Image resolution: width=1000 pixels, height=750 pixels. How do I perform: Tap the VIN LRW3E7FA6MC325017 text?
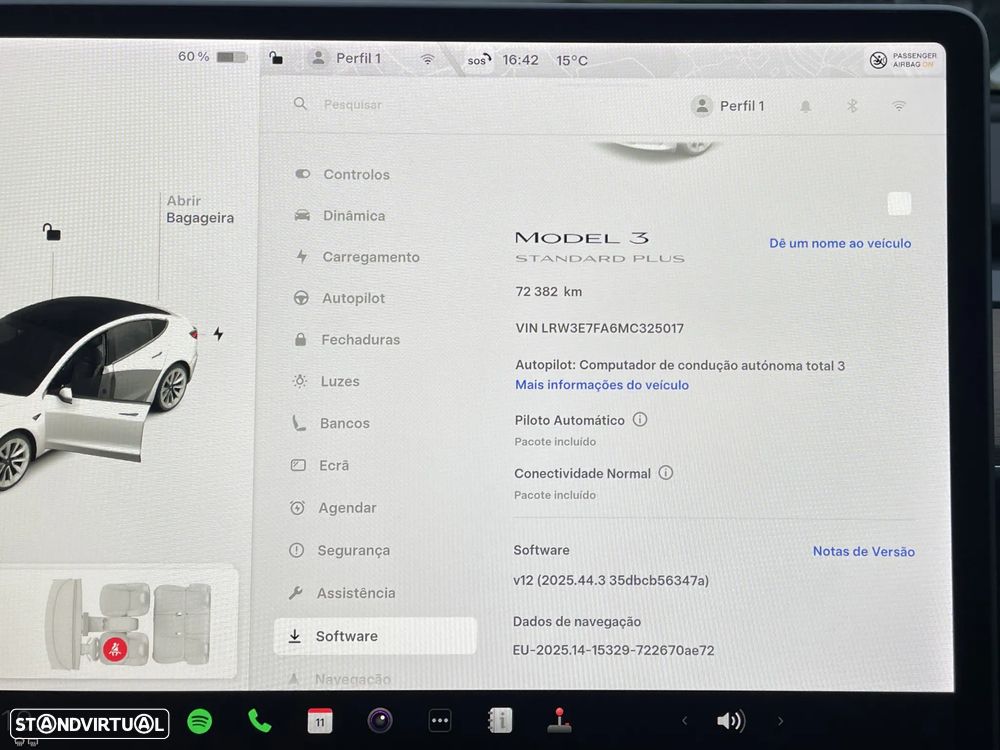tap(599, 328)
